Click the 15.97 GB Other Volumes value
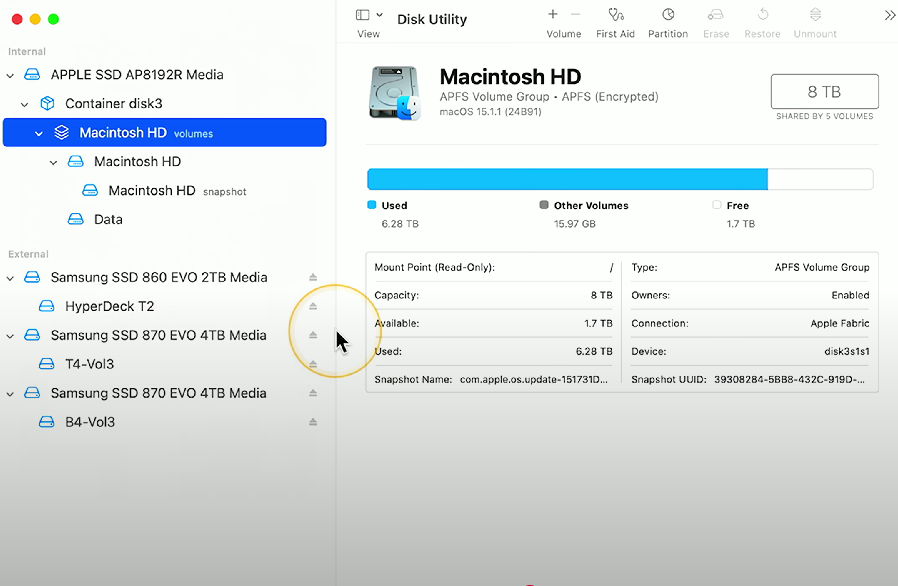The width and height of the screenshot is (898, 586). tap(574, 223)
